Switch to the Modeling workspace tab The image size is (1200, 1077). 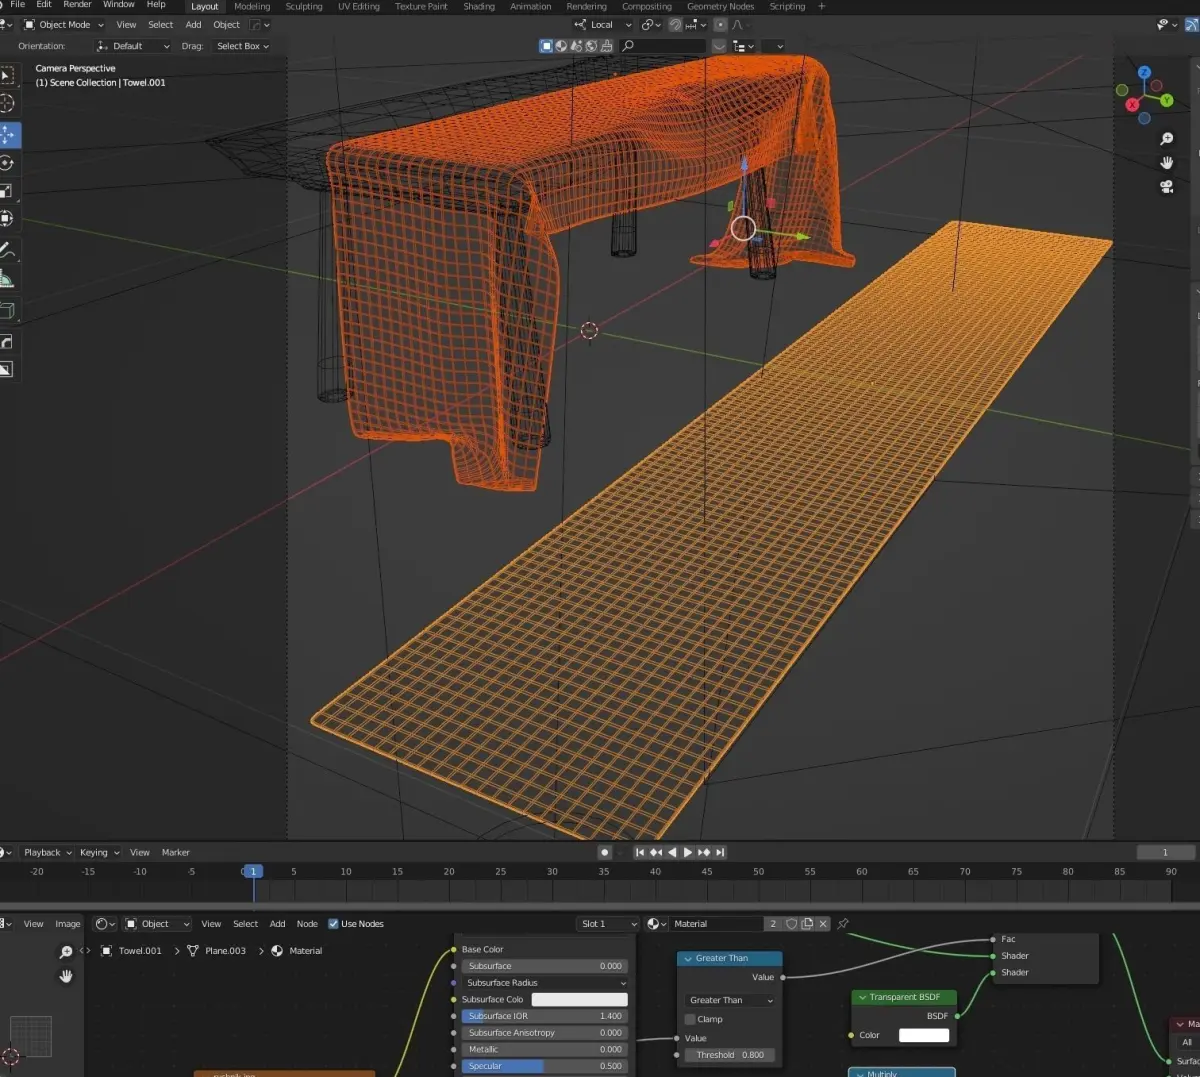[x=252, y=6]
